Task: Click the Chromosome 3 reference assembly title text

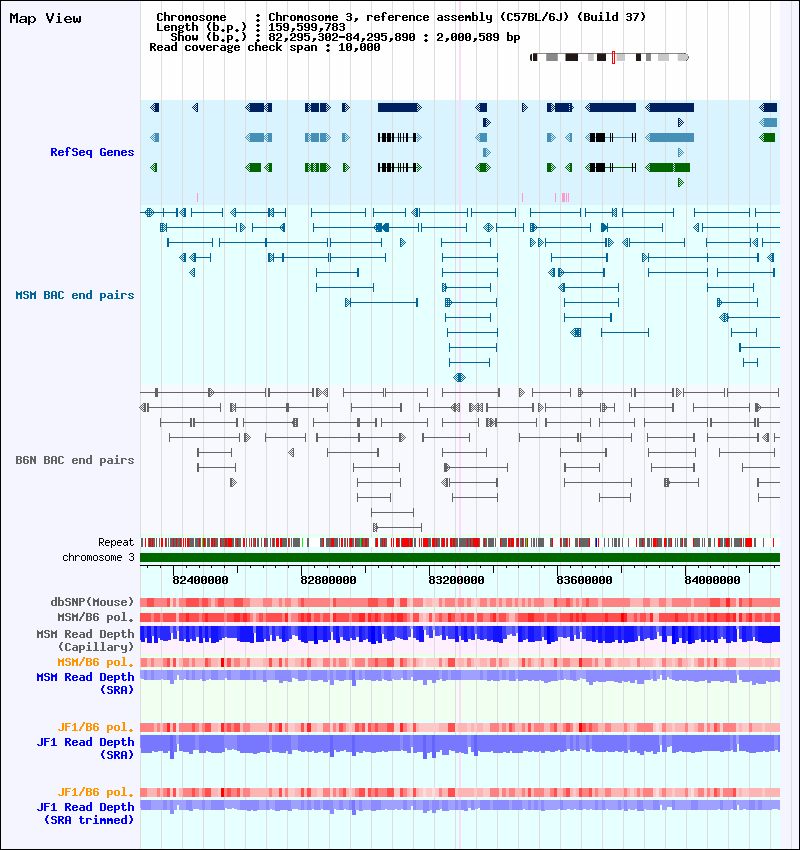Action: coord(457,17)
